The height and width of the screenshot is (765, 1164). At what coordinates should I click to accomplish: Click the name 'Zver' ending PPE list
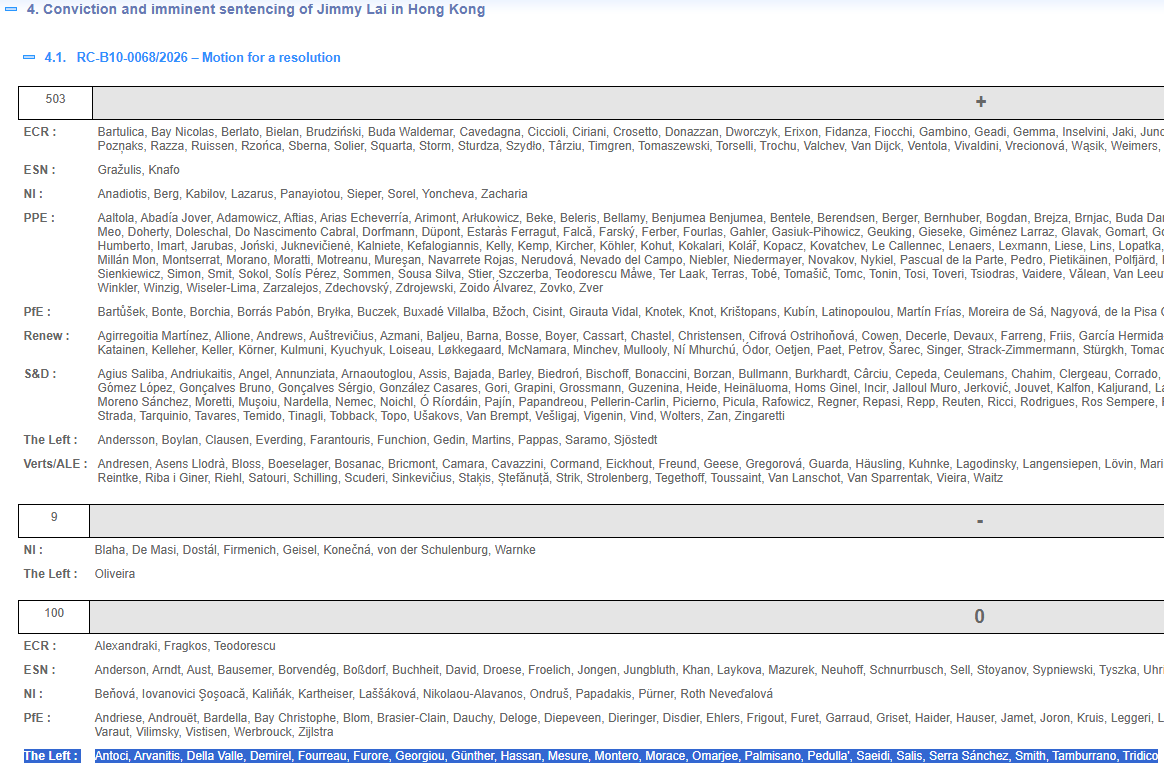click(x=591, y=288)
